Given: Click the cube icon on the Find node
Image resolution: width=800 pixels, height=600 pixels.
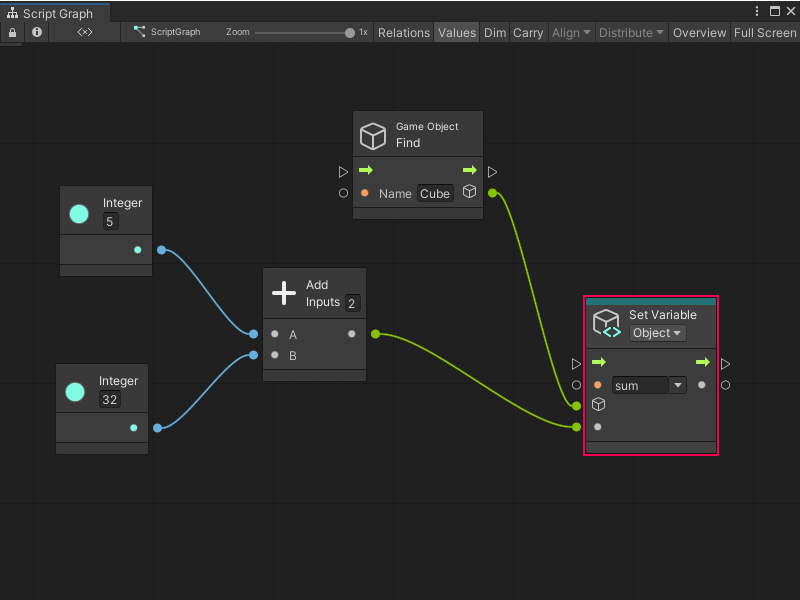Looking at the screenshot, I should click(374, 135).
